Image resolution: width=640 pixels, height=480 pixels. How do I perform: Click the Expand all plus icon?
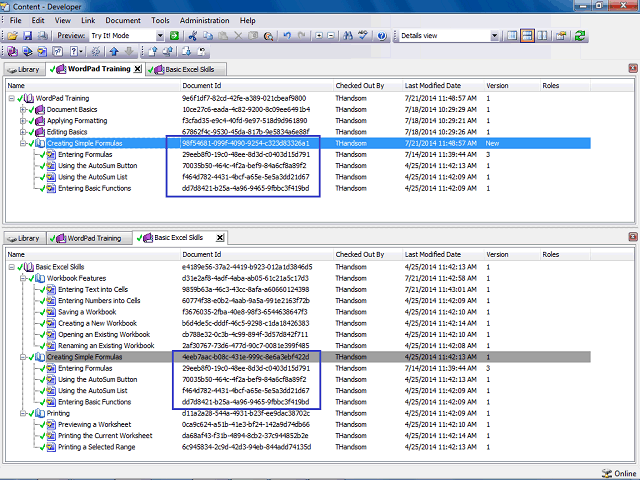(x=319, y=36)
